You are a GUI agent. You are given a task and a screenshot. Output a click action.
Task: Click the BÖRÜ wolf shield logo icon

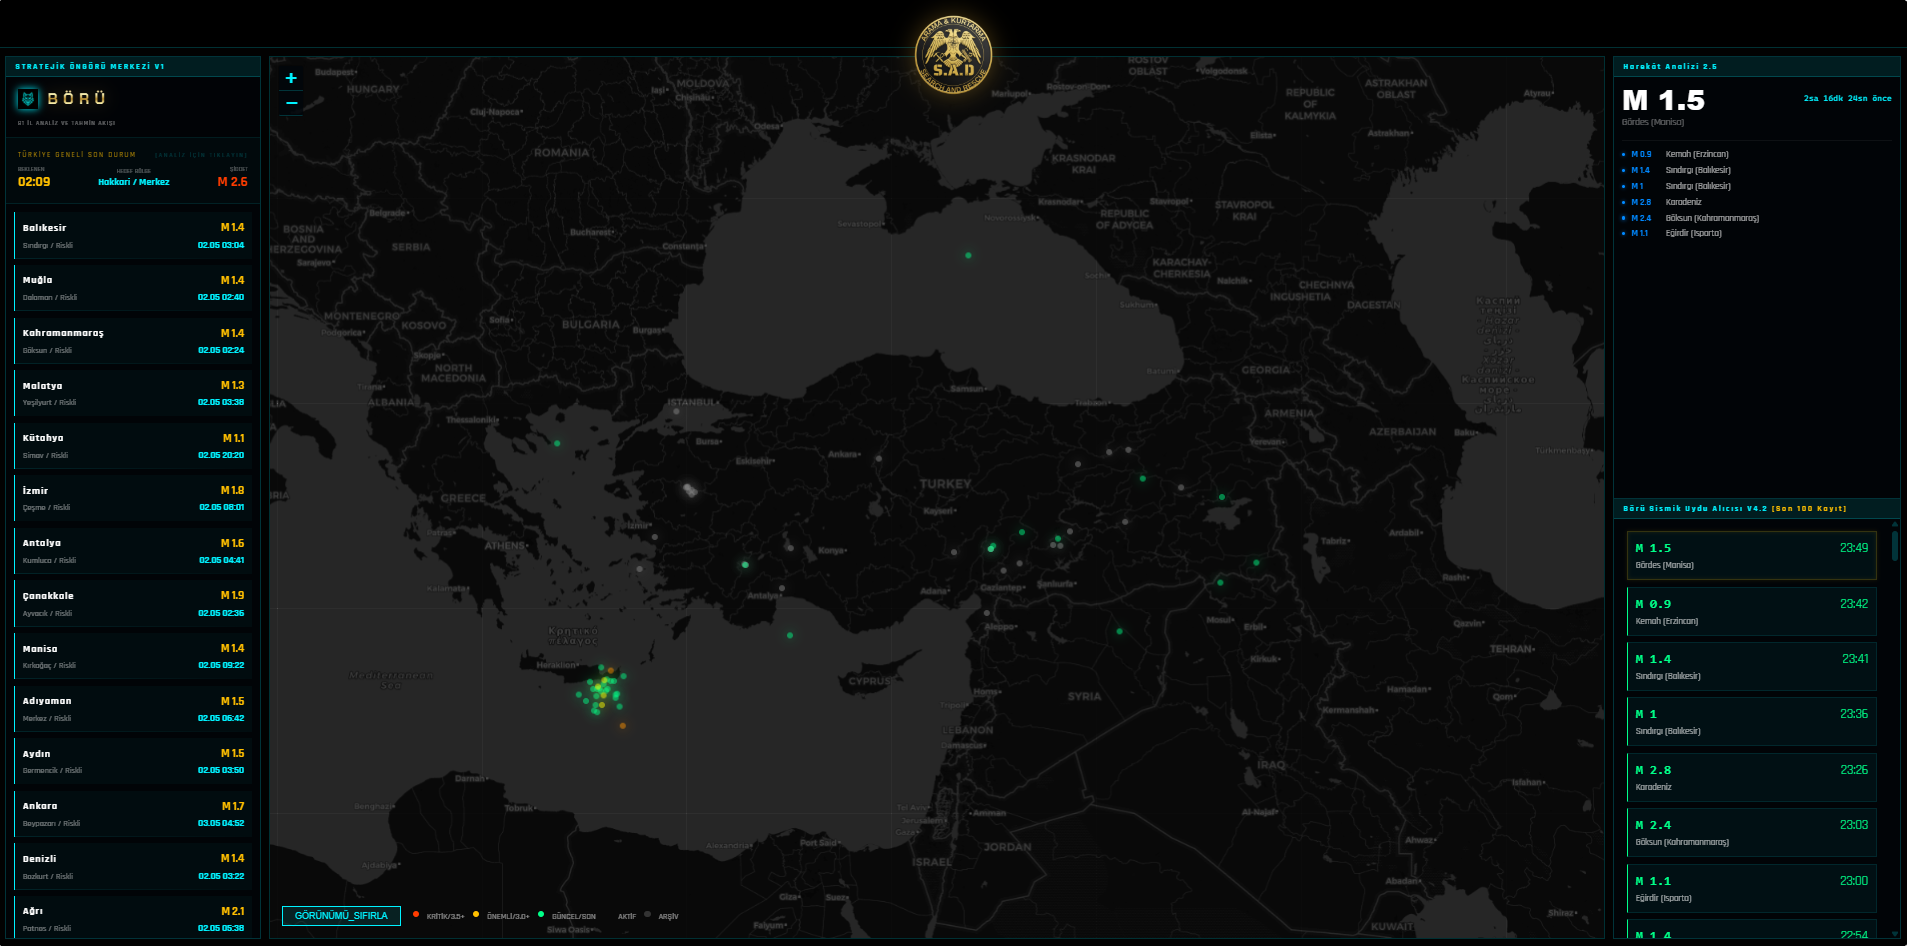click(x=28, y=98)
